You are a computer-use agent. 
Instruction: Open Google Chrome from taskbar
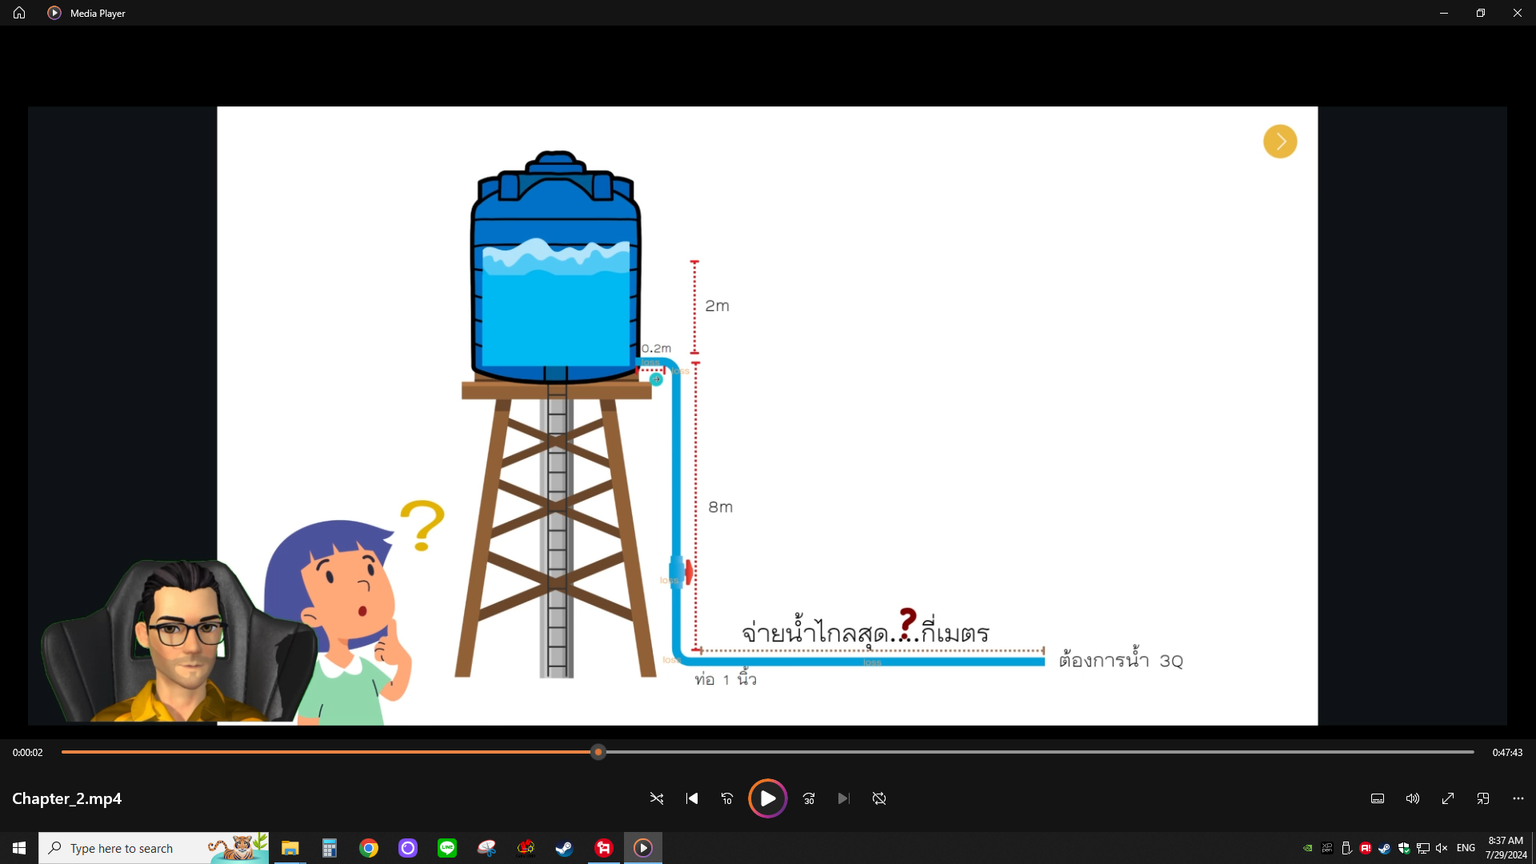click(x=369, y=848)
